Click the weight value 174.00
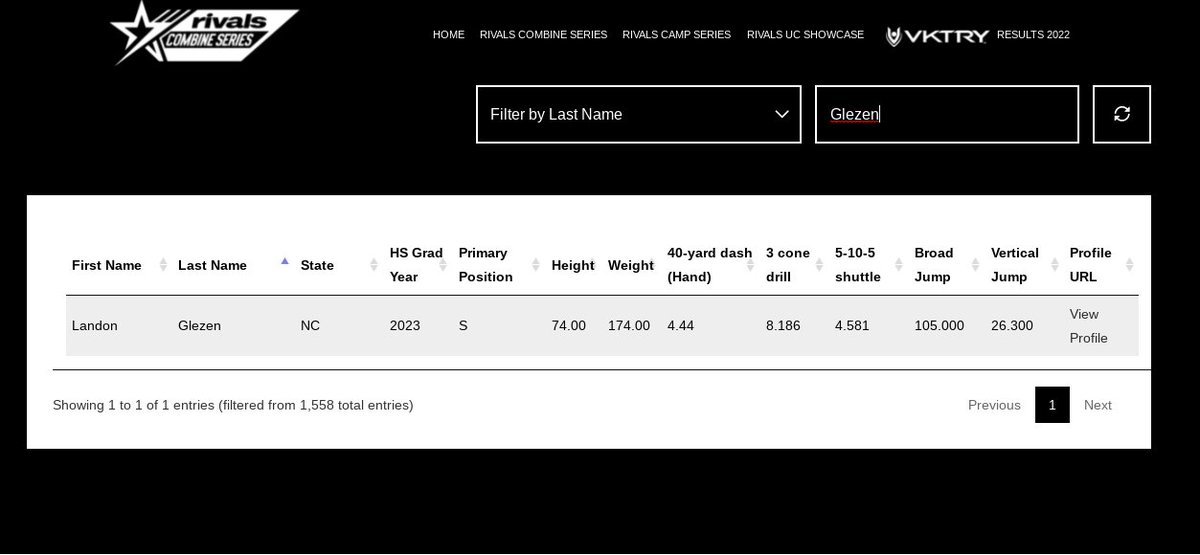Viewport: 1200px width, 555px height. (x=629, y=326)
